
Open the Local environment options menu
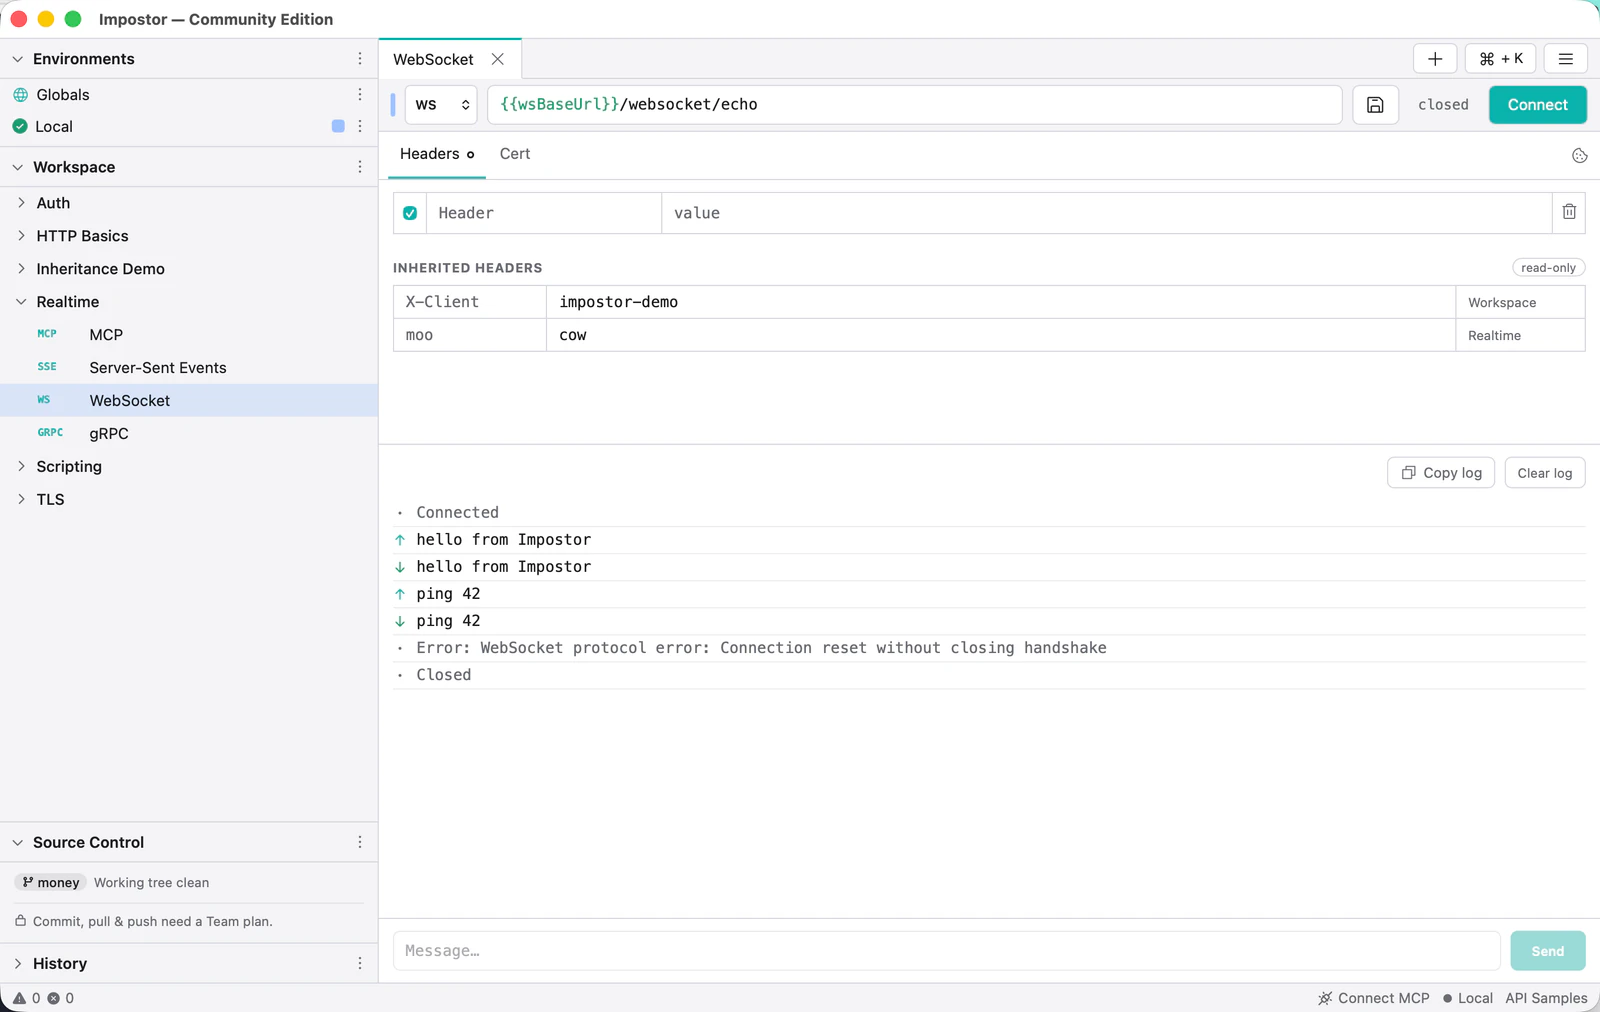coord(360,126)
